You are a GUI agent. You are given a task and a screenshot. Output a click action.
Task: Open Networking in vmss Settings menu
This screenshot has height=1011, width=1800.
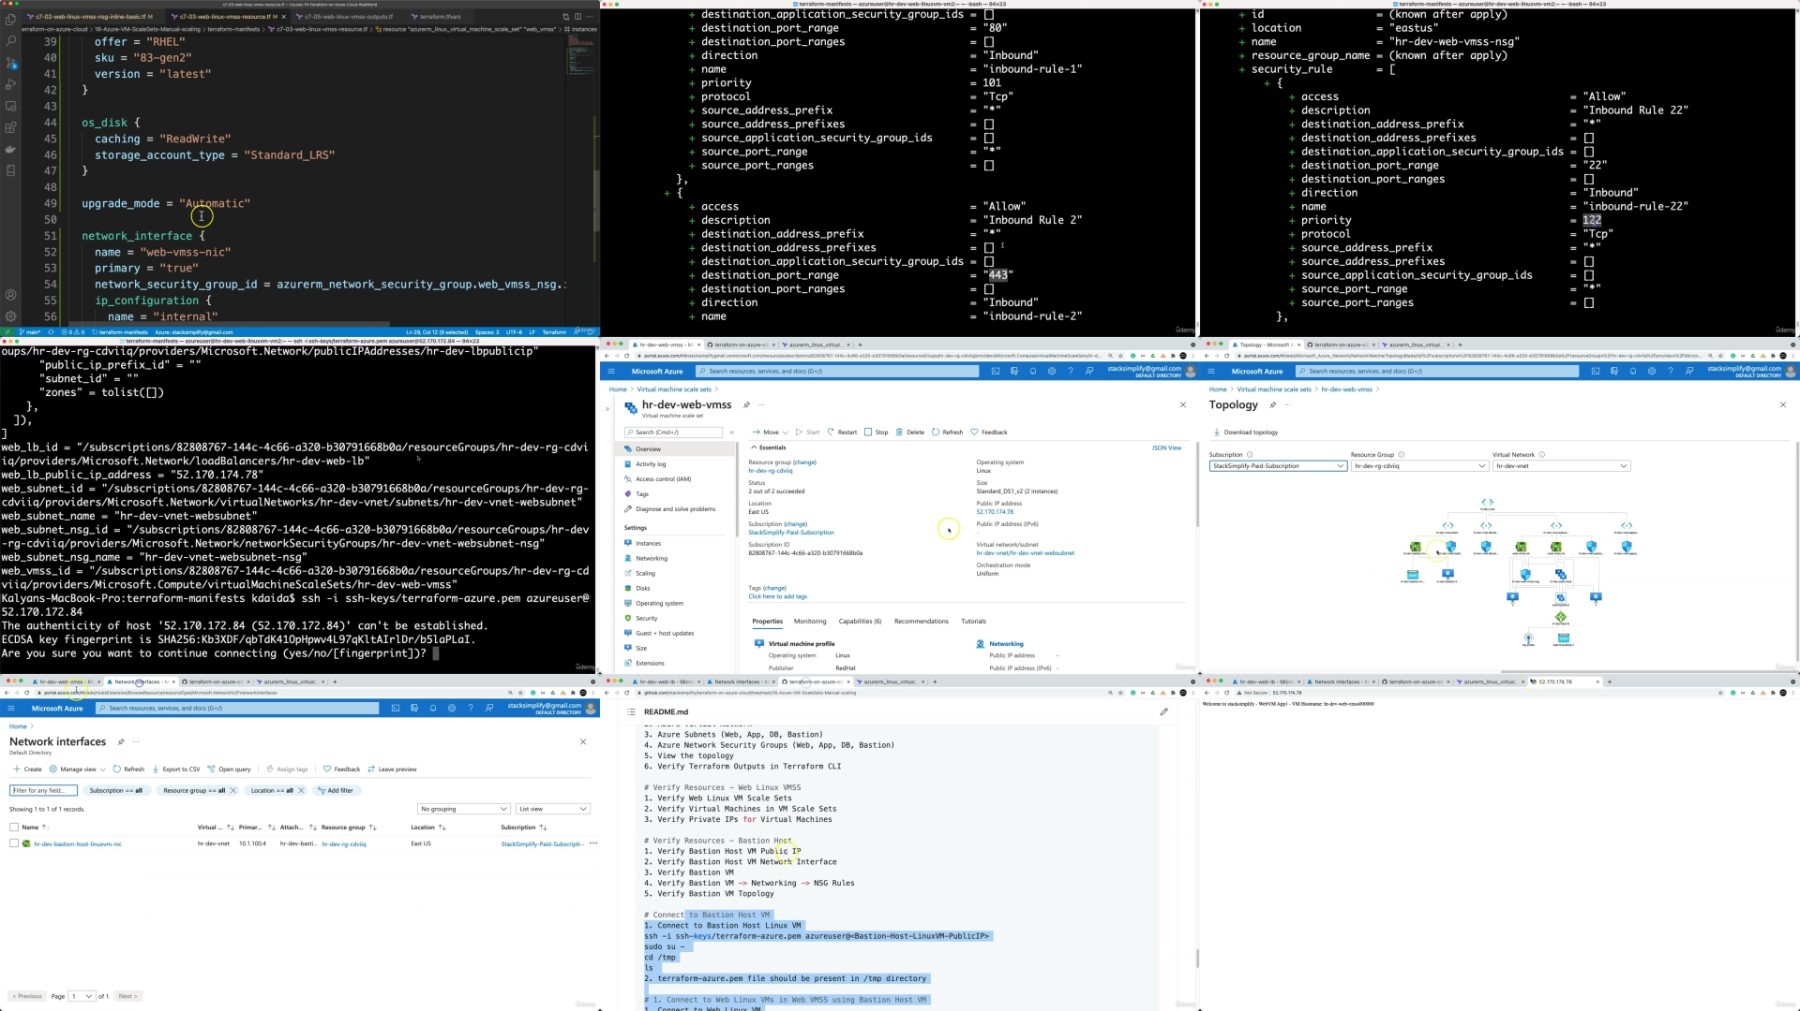pos(651,558)
